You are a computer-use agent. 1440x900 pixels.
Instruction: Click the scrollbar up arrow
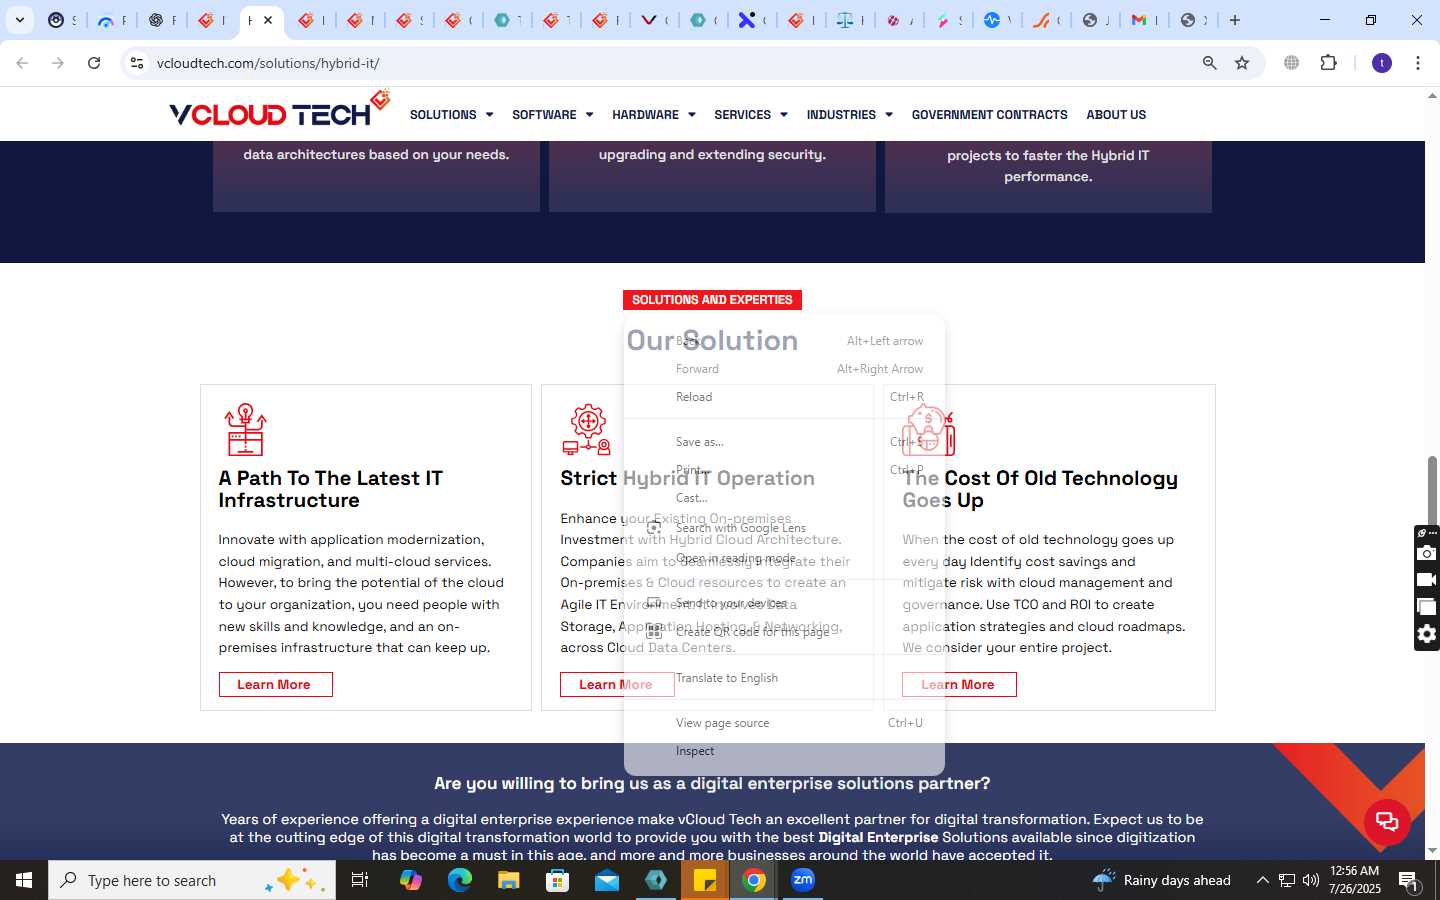(1432, 96)
